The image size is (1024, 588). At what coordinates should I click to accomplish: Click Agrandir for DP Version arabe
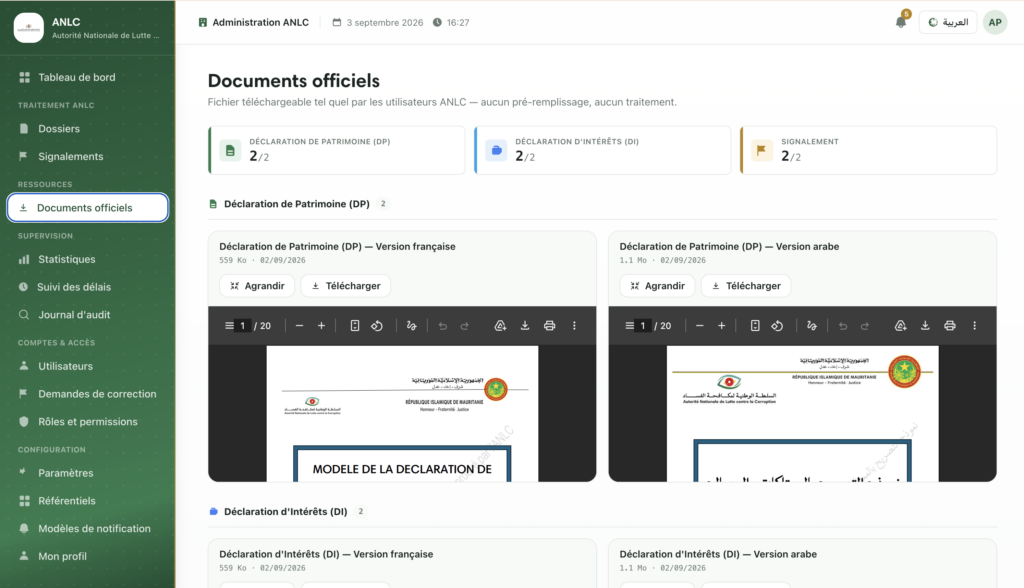click(658, 286)
